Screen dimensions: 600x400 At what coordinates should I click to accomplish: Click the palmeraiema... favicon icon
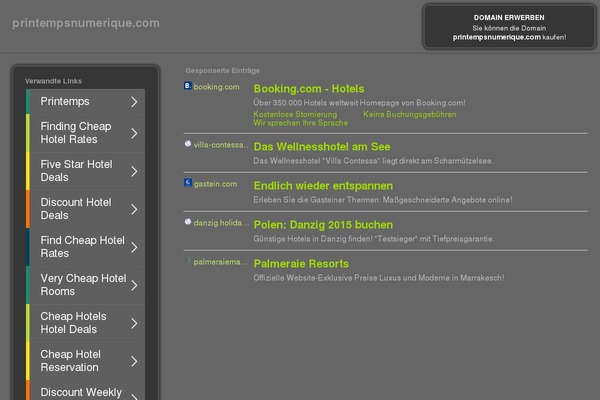pos(188,261)
